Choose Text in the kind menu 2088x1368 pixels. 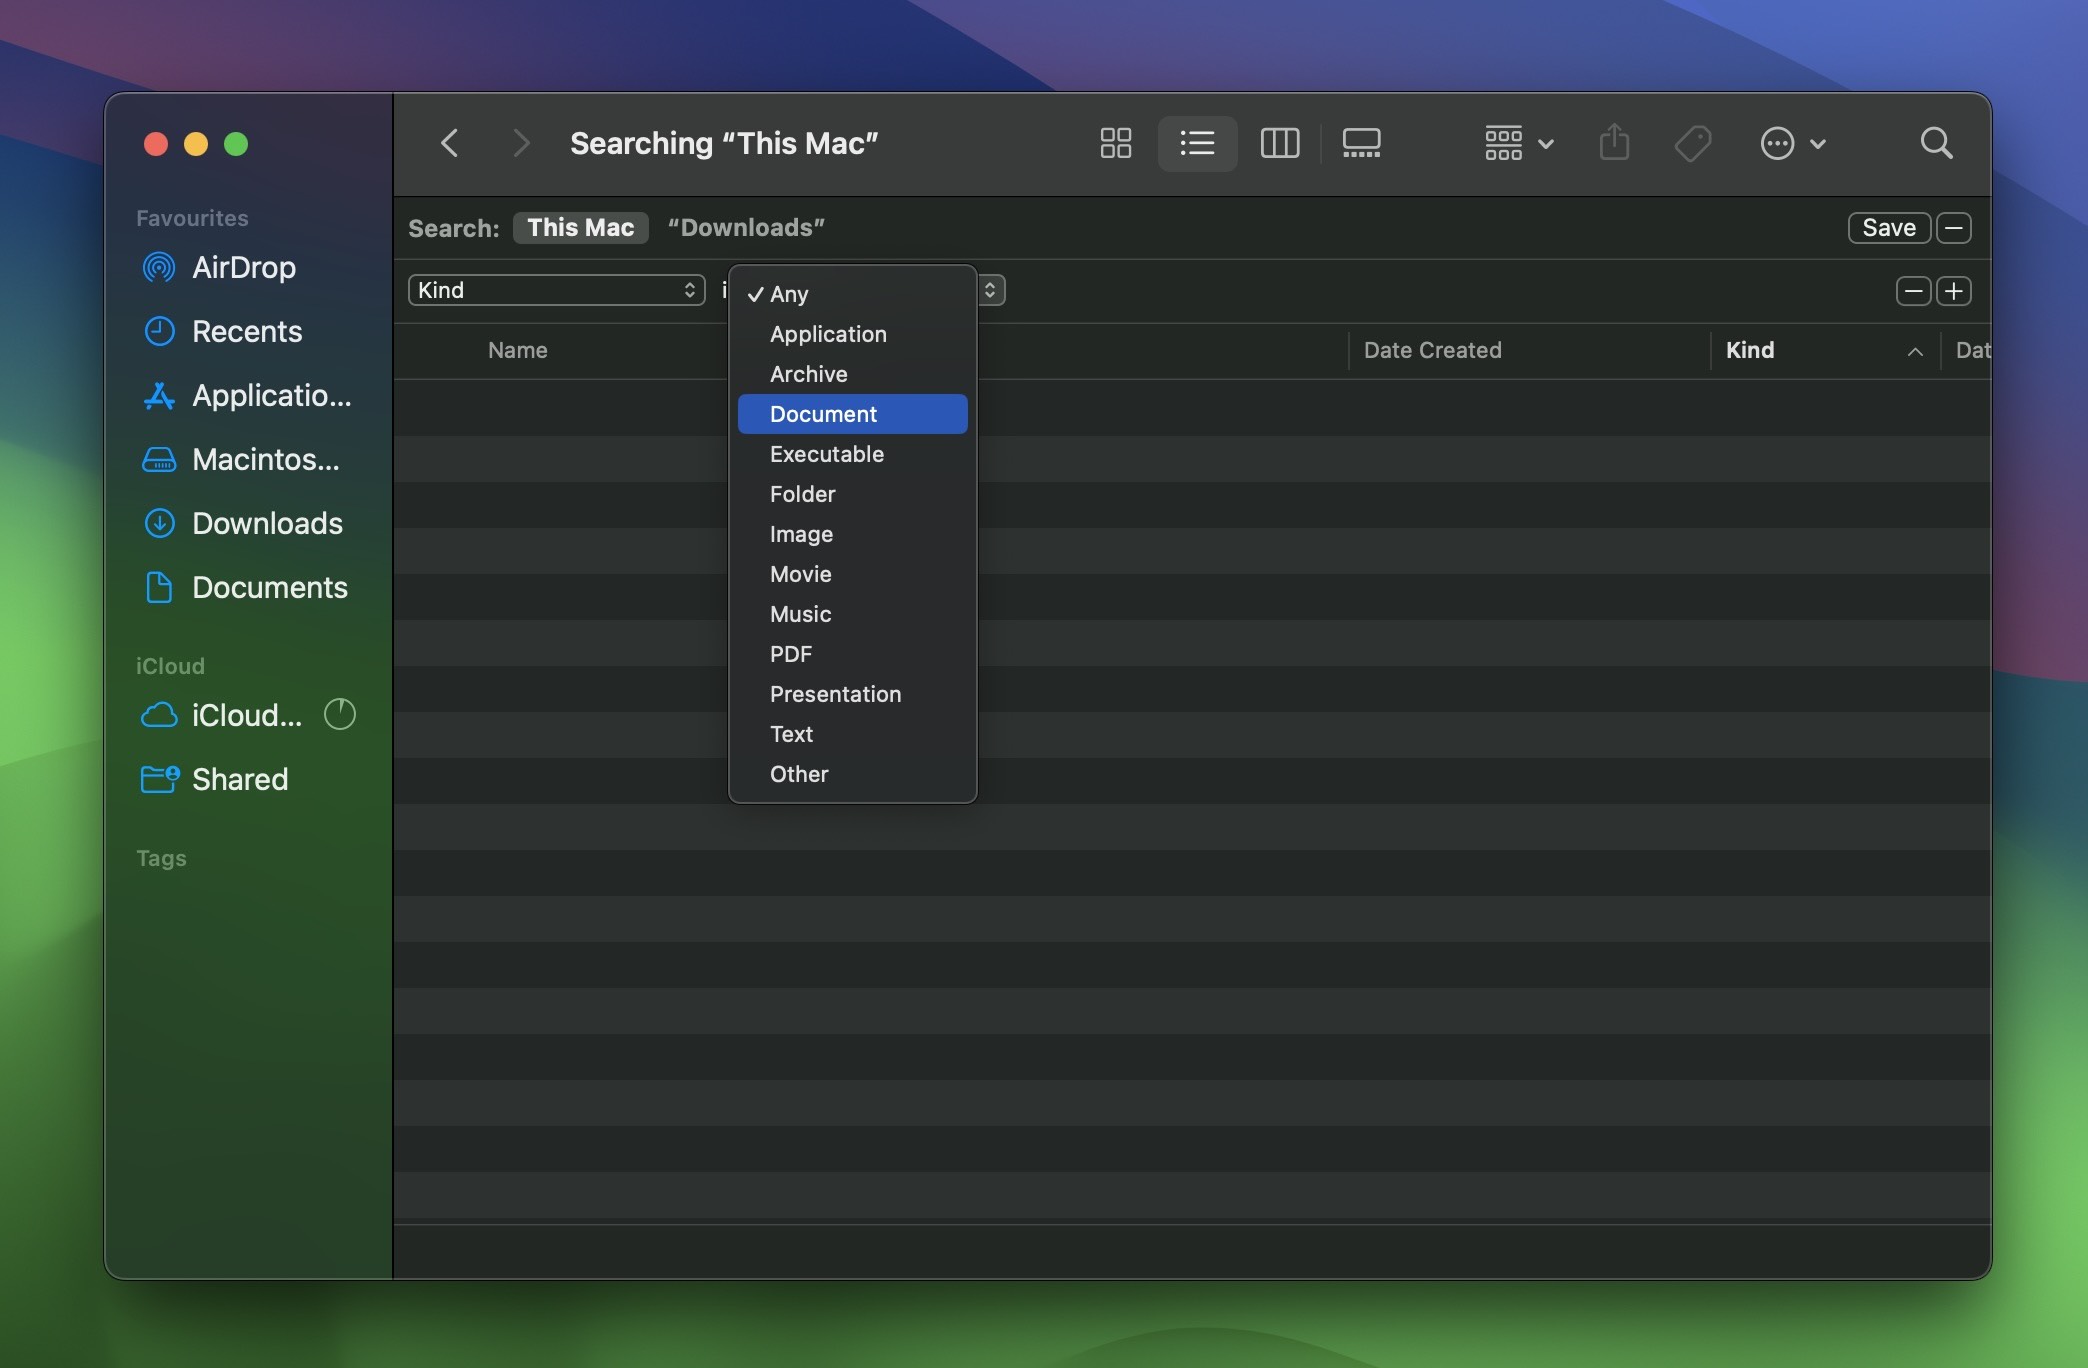click(x=852, y=734)
